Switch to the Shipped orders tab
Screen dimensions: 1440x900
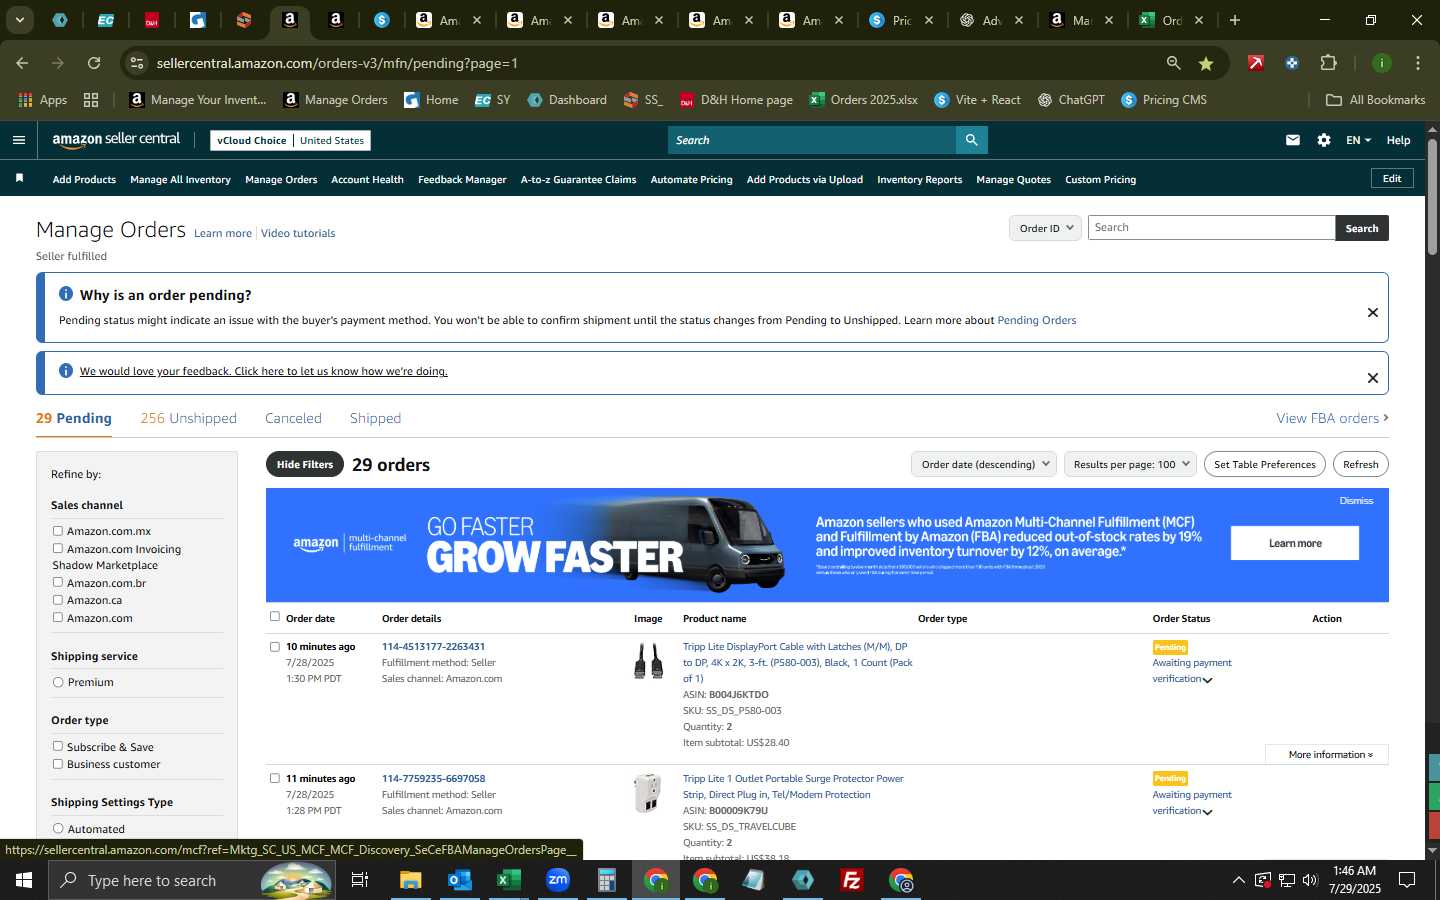[375, 418]
